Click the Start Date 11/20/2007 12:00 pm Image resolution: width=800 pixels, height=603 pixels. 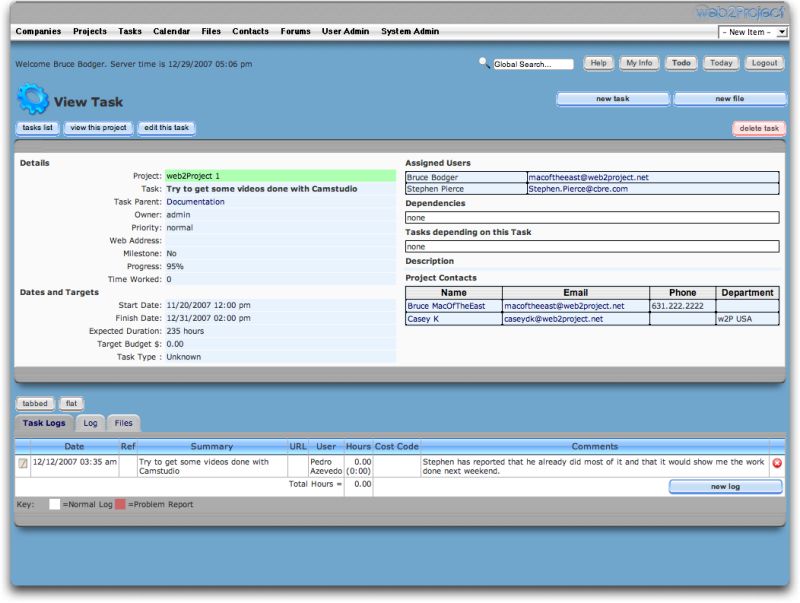[209, 305]
